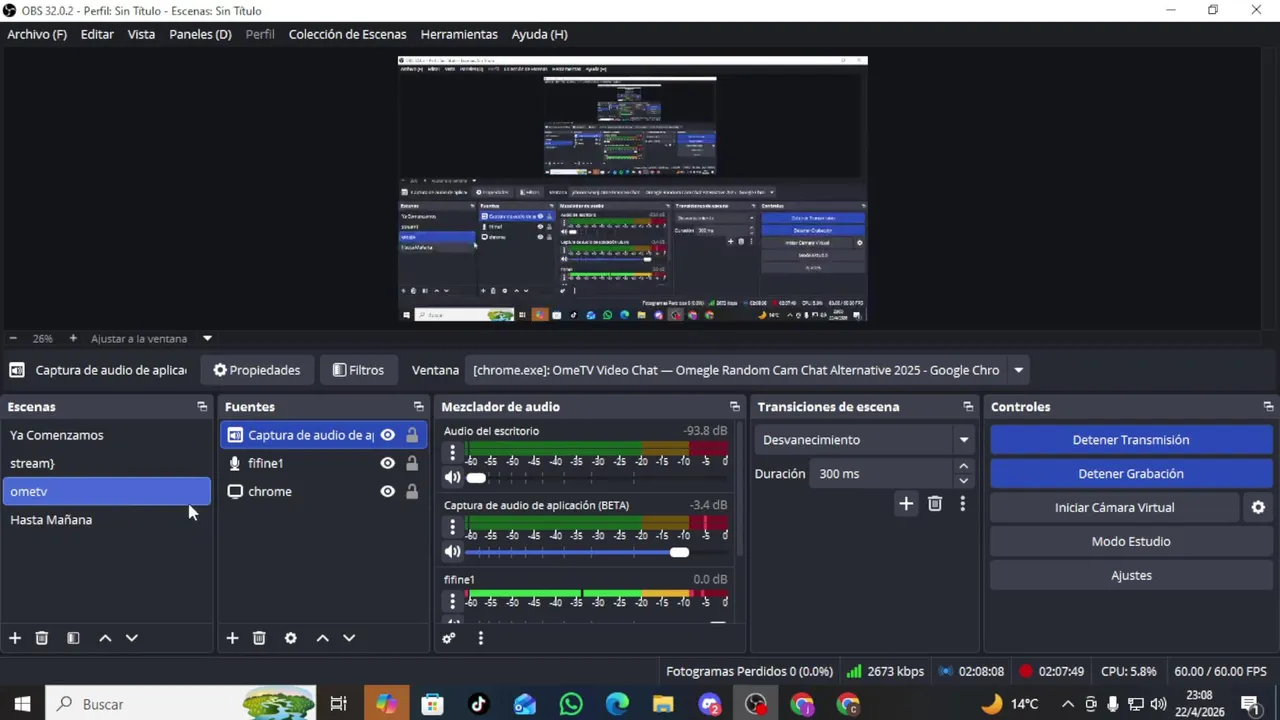Image resolution: width=1280 pixels, height=720 pixels.
Task: Click Detener Grabación button
Action: [1131, 474]
